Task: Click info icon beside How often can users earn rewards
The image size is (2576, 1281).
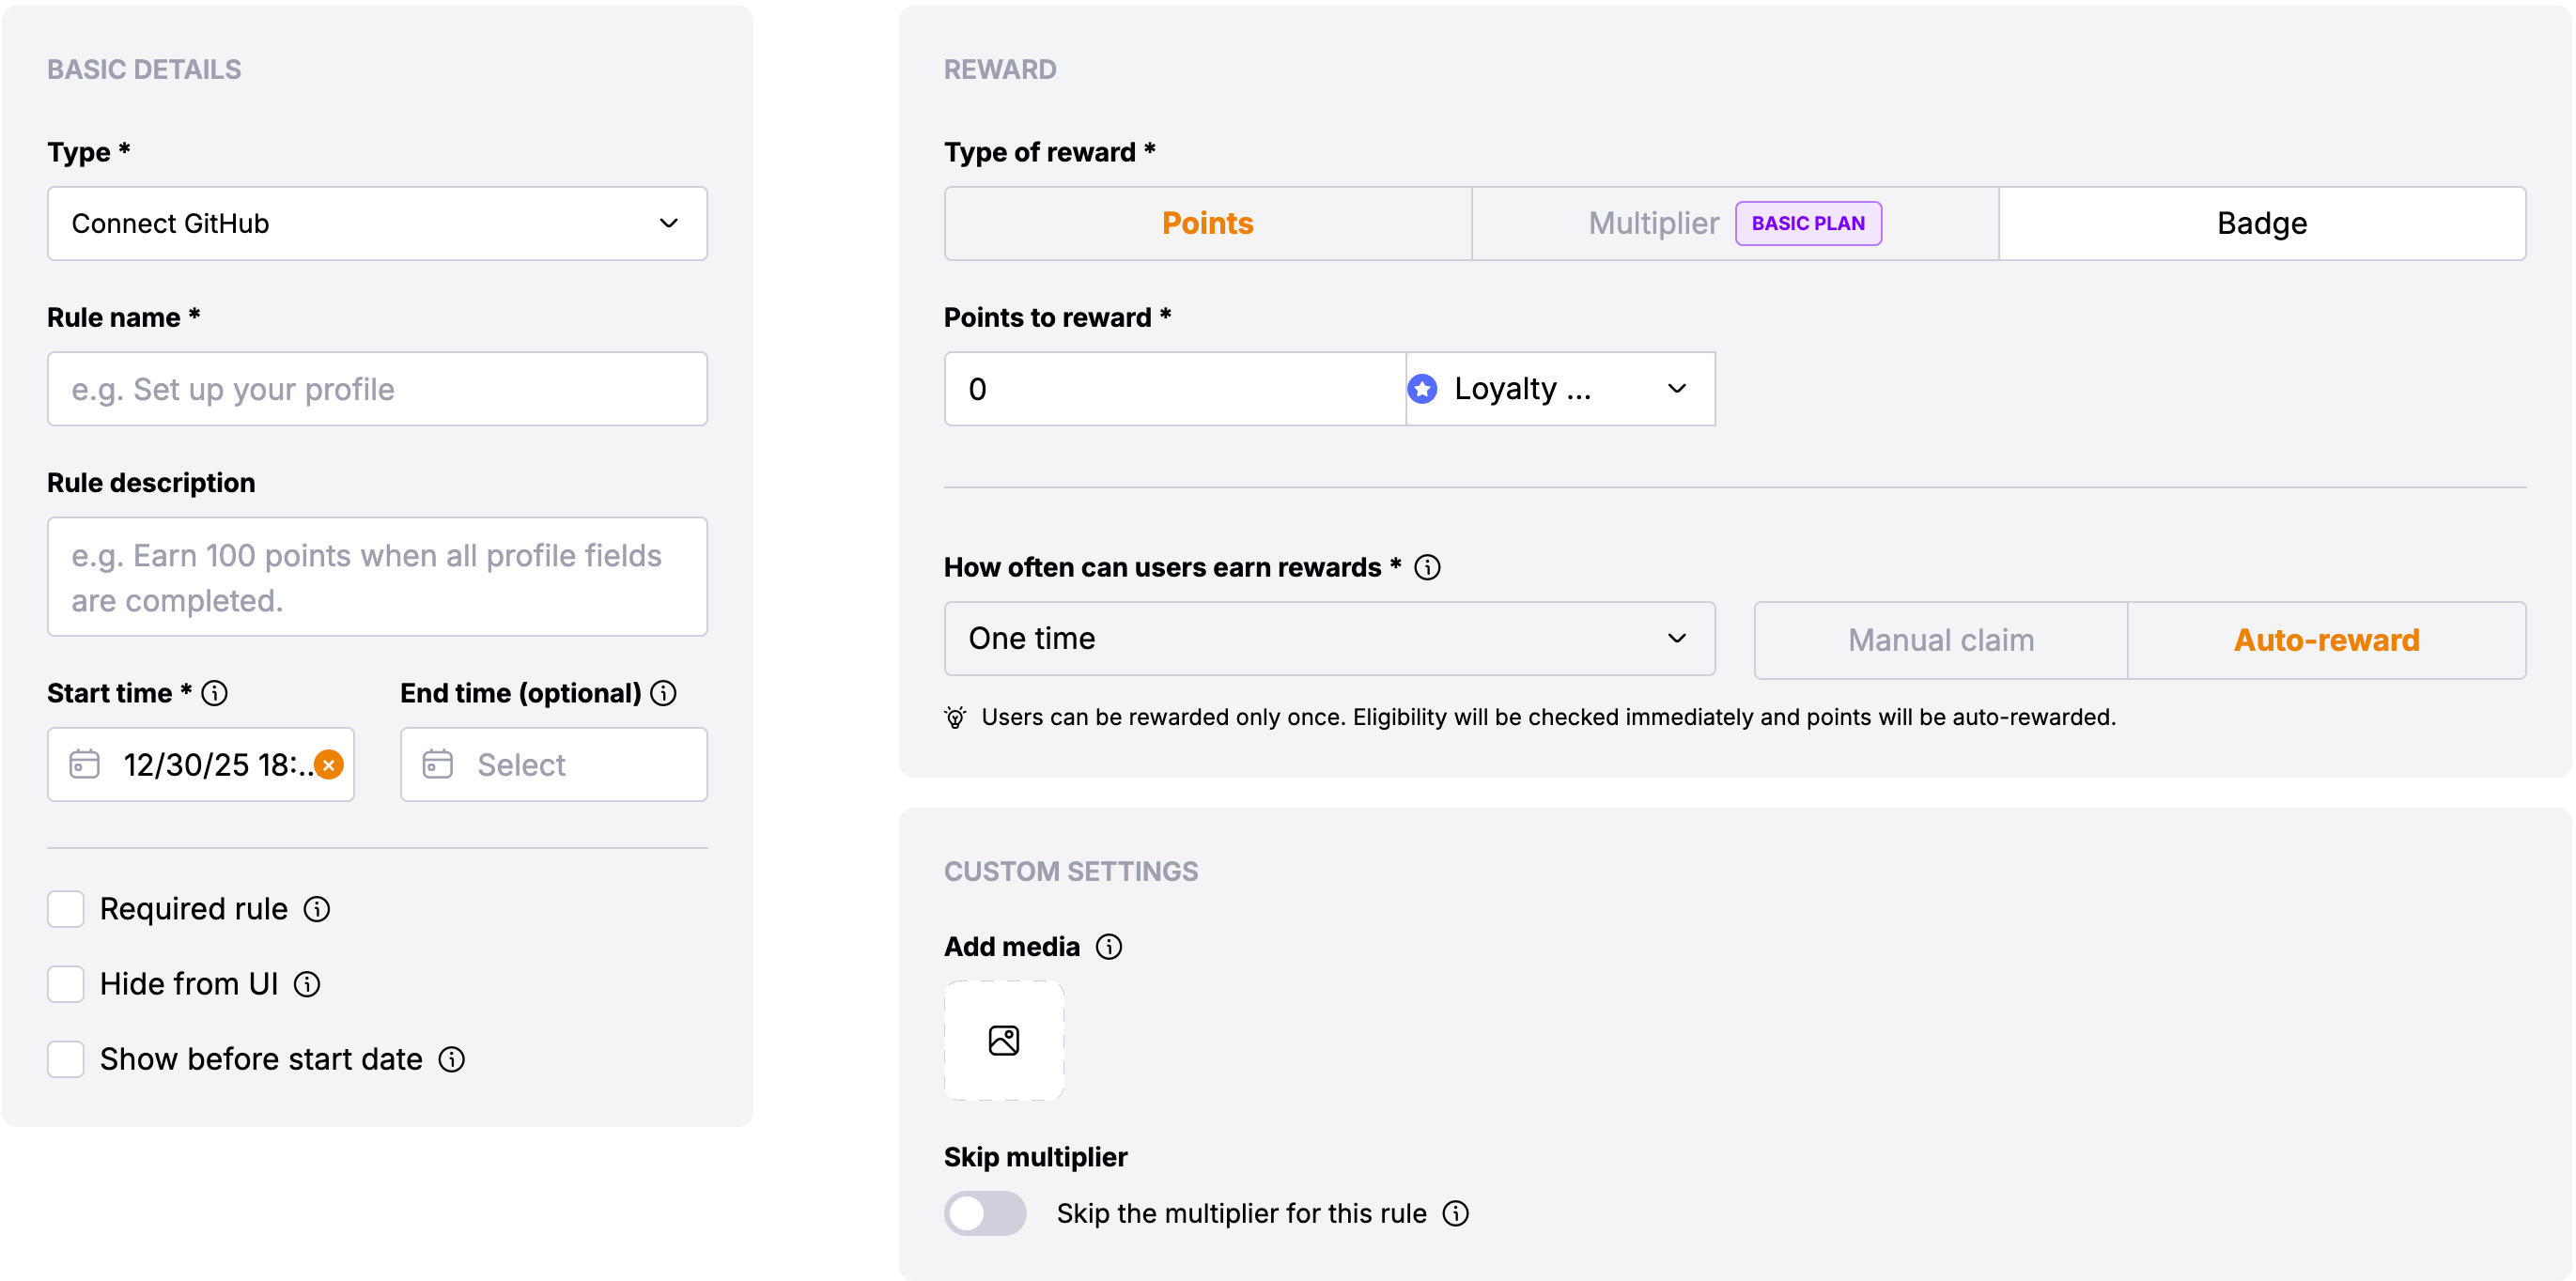Action: [1427, 567]
